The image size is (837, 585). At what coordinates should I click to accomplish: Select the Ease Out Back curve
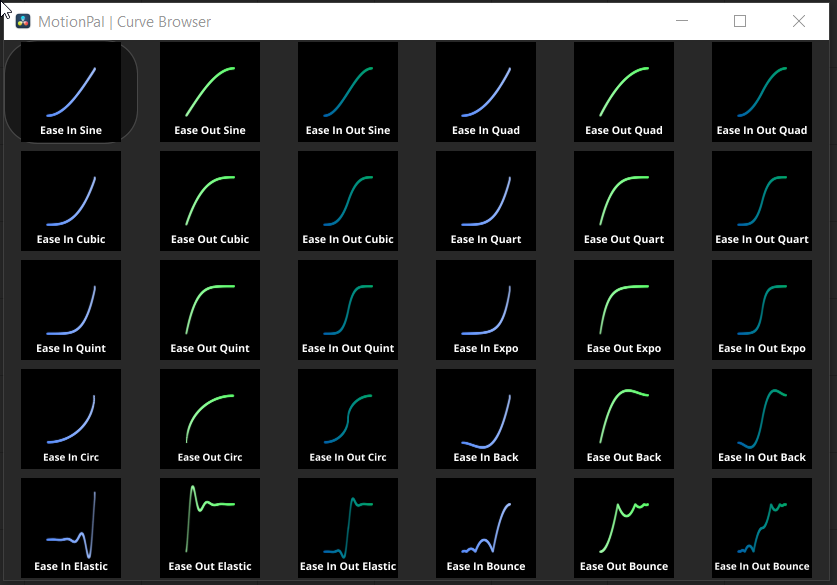coord(624,419)
